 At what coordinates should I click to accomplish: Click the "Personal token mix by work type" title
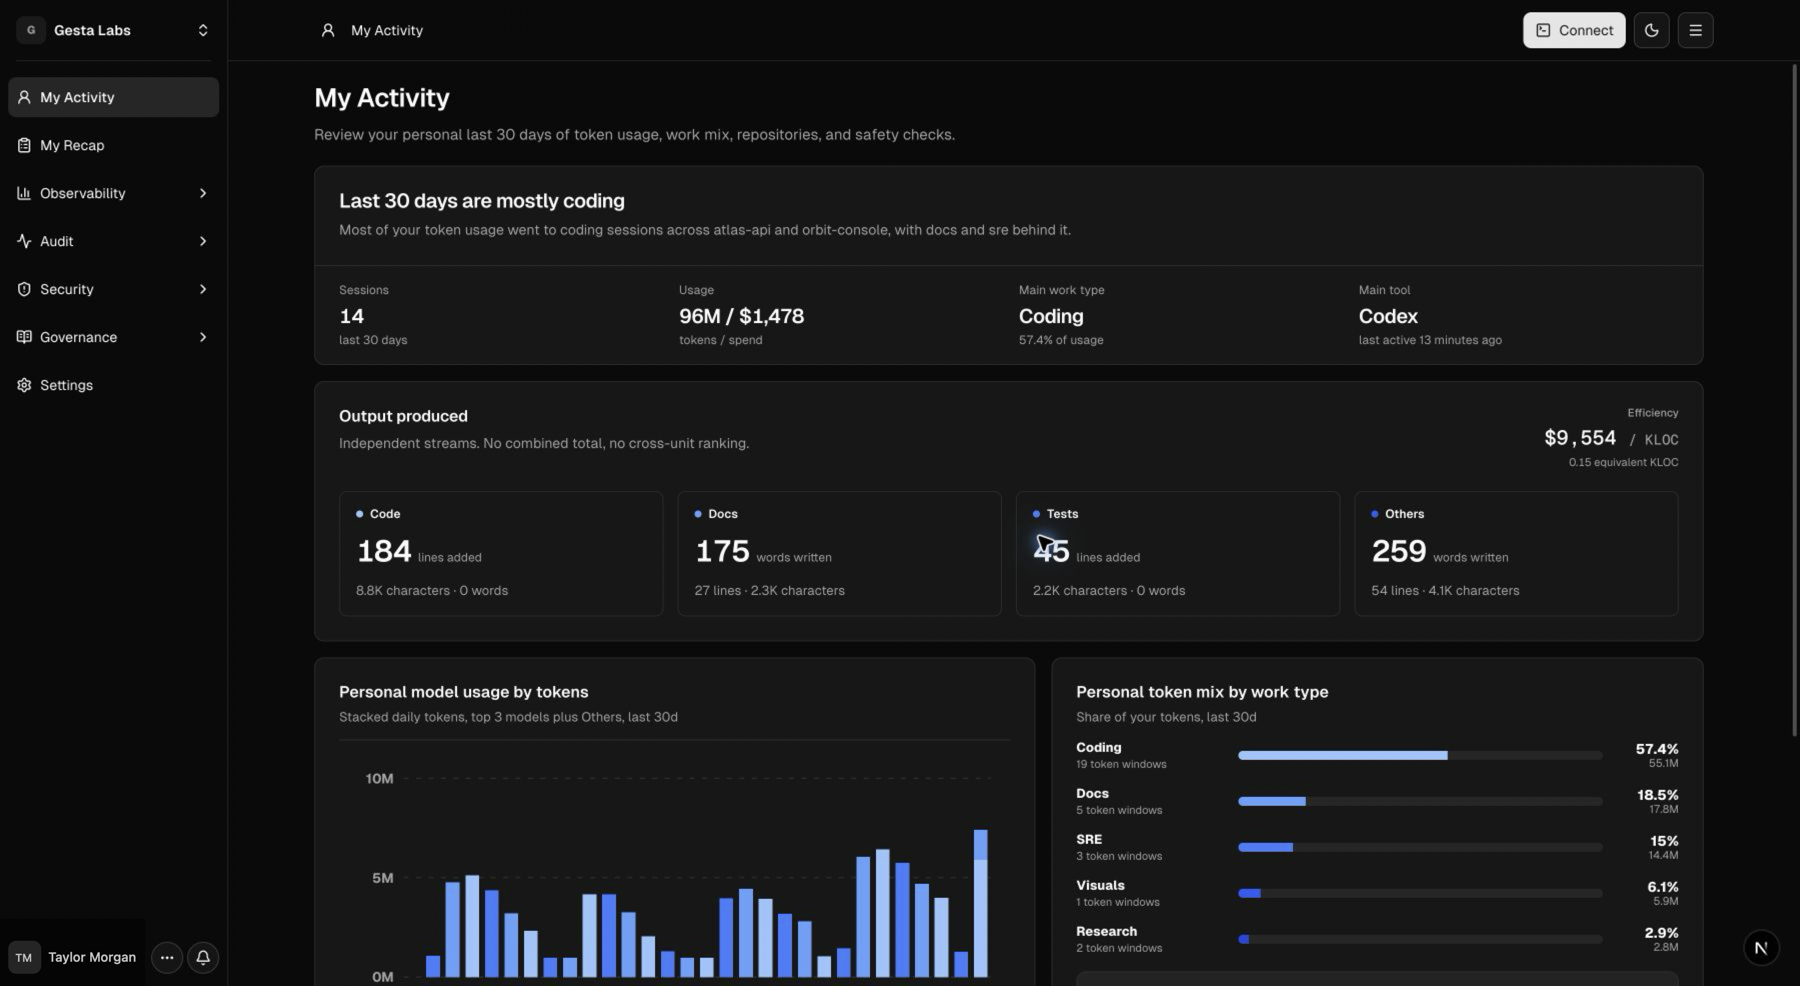click(x=1202, y=692)
